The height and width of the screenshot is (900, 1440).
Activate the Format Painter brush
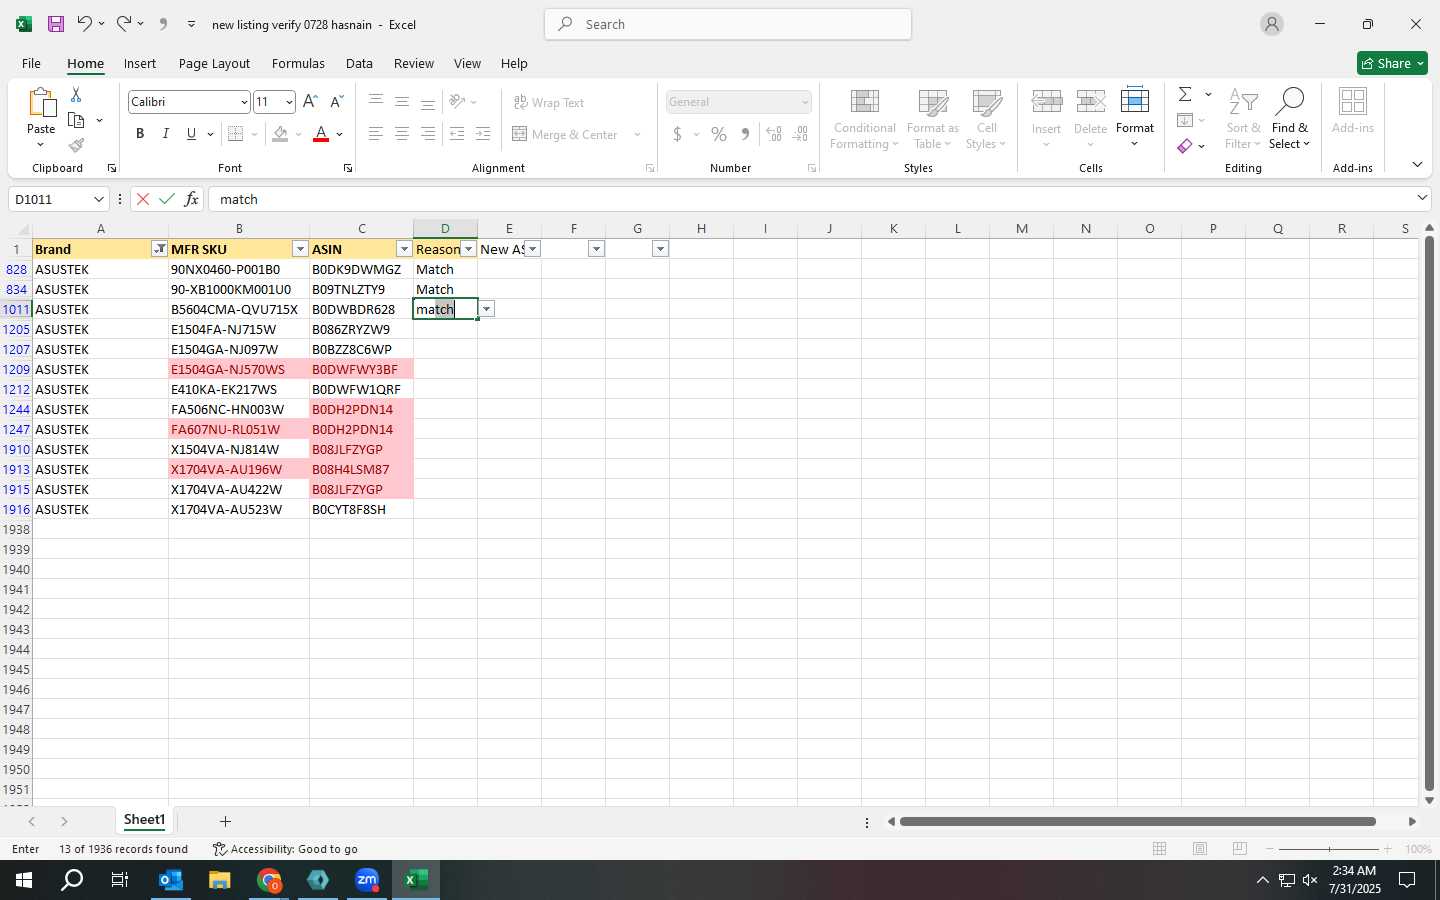(x=76, y=146)
